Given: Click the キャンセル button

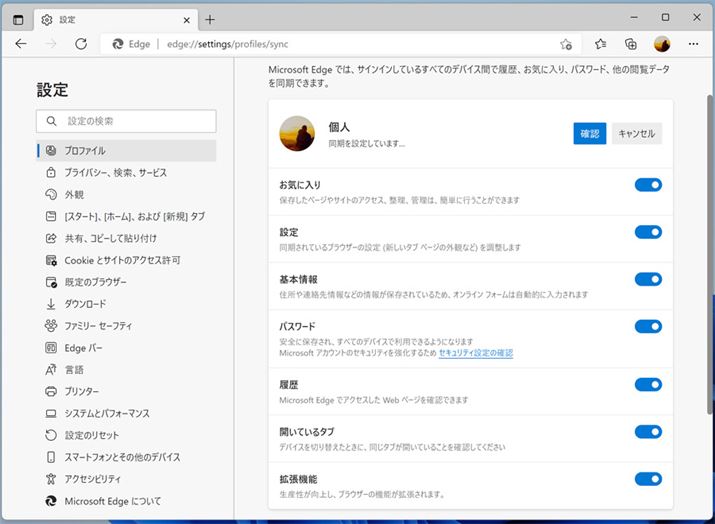Looking at the screenshot, I should (637, 134).
